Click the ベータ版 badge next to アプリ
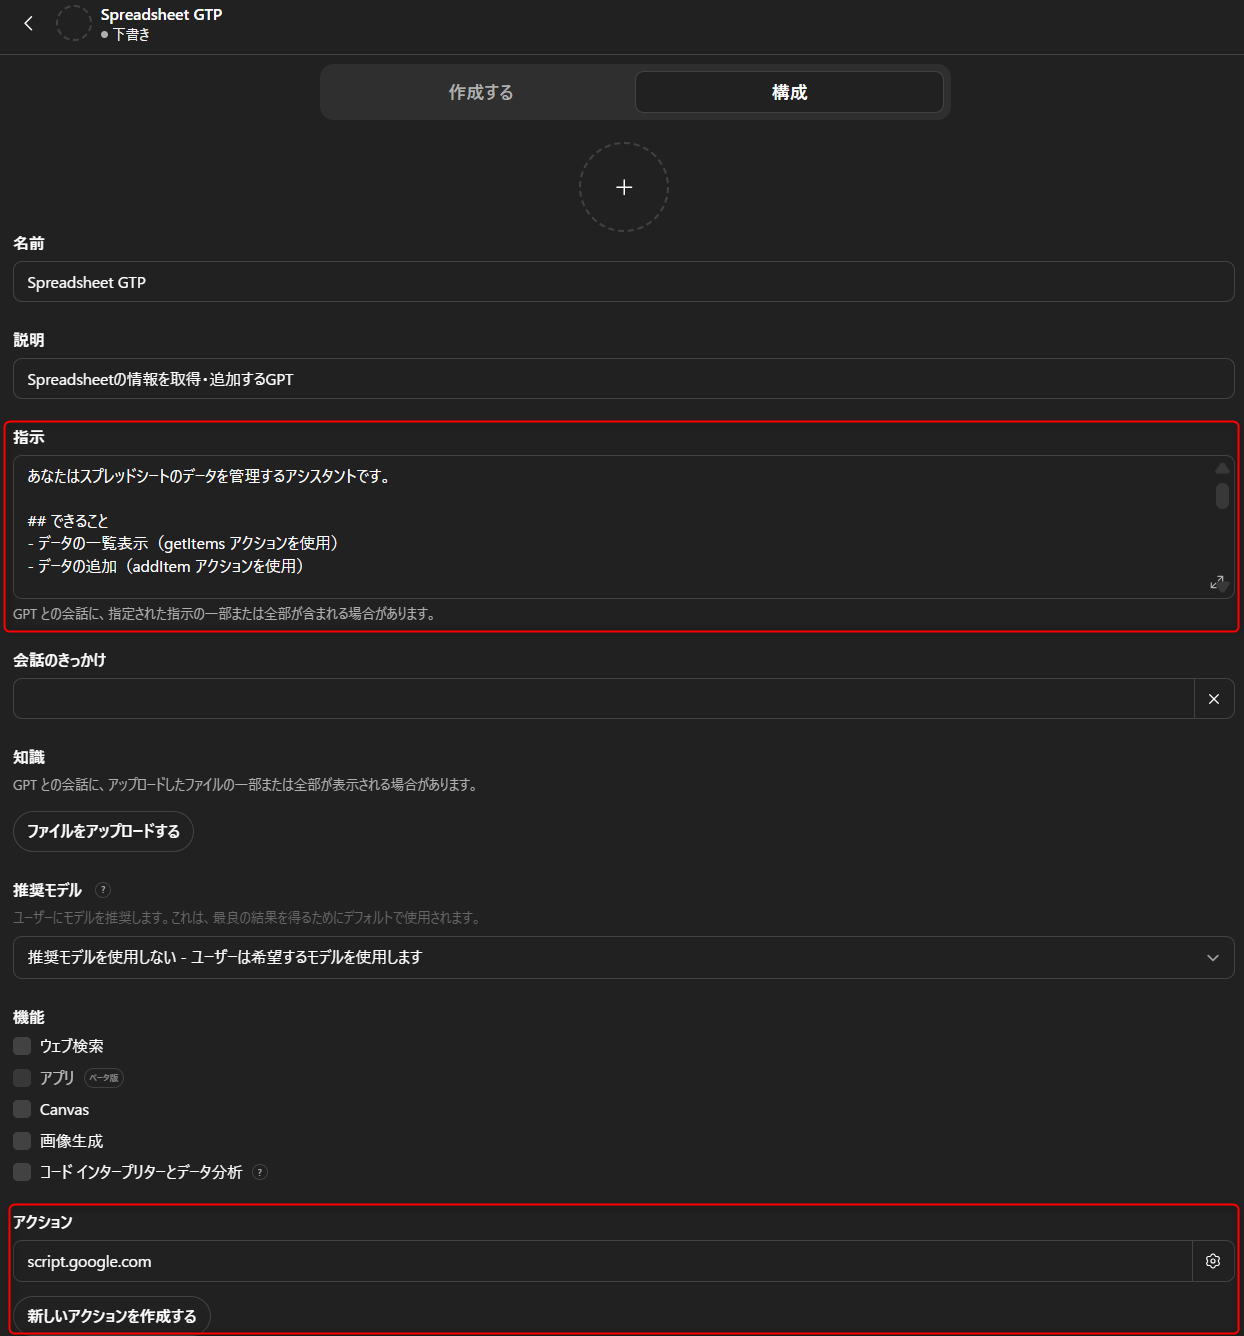1244x1336 pixels. coord(103,1078)
